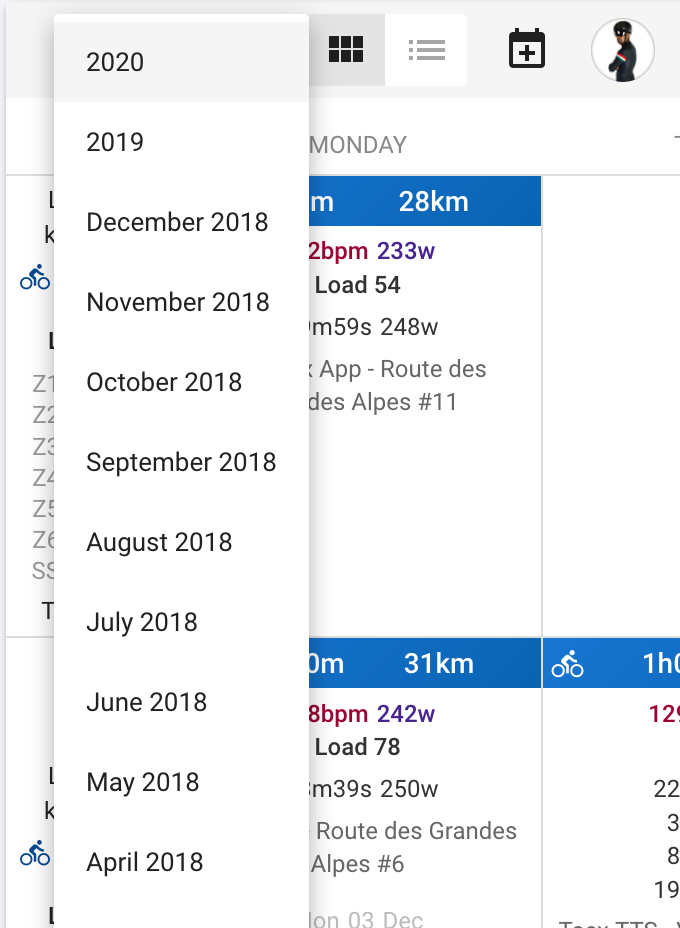Open the 31km ride activity header
Screen dimensions: 680x928
425,663
